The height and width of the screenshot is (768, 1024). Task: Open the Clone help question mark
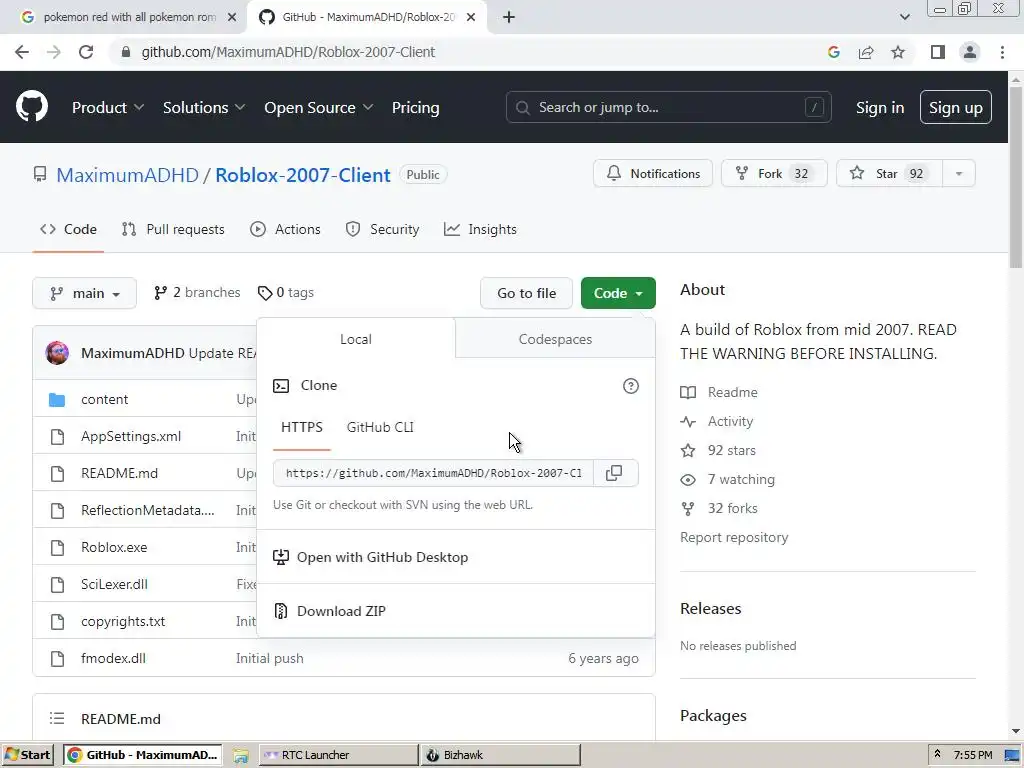point(630,386)
